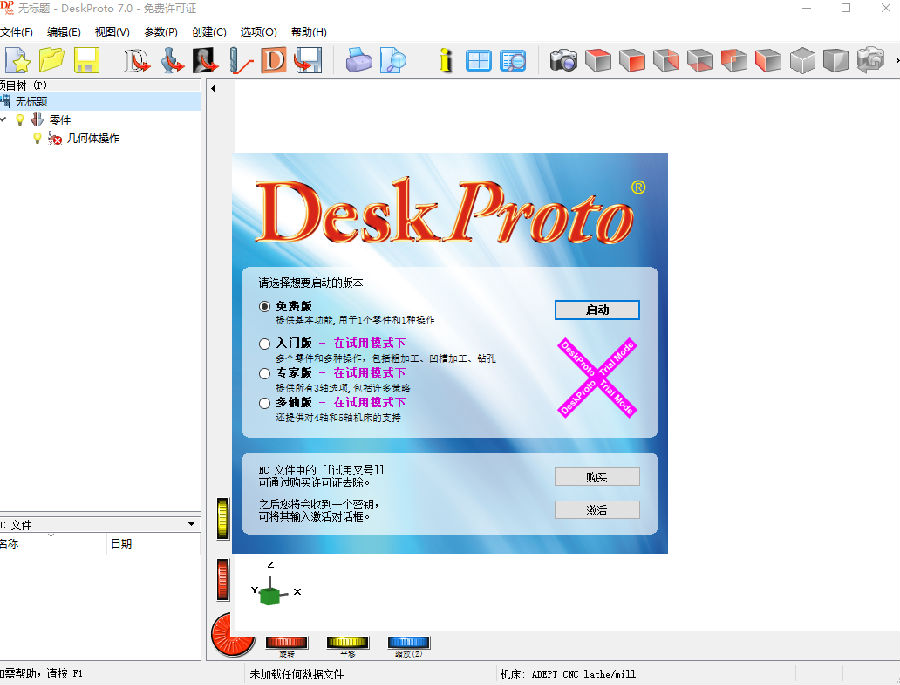
Task: Click the large red circular rotation dial
Action: (230, 636)
